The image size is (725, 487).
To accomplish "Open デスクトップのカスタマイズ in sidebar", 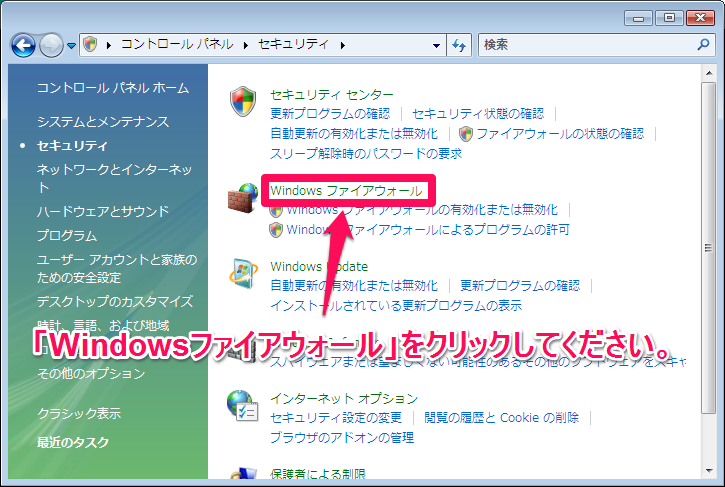I will tap(115, 302).
